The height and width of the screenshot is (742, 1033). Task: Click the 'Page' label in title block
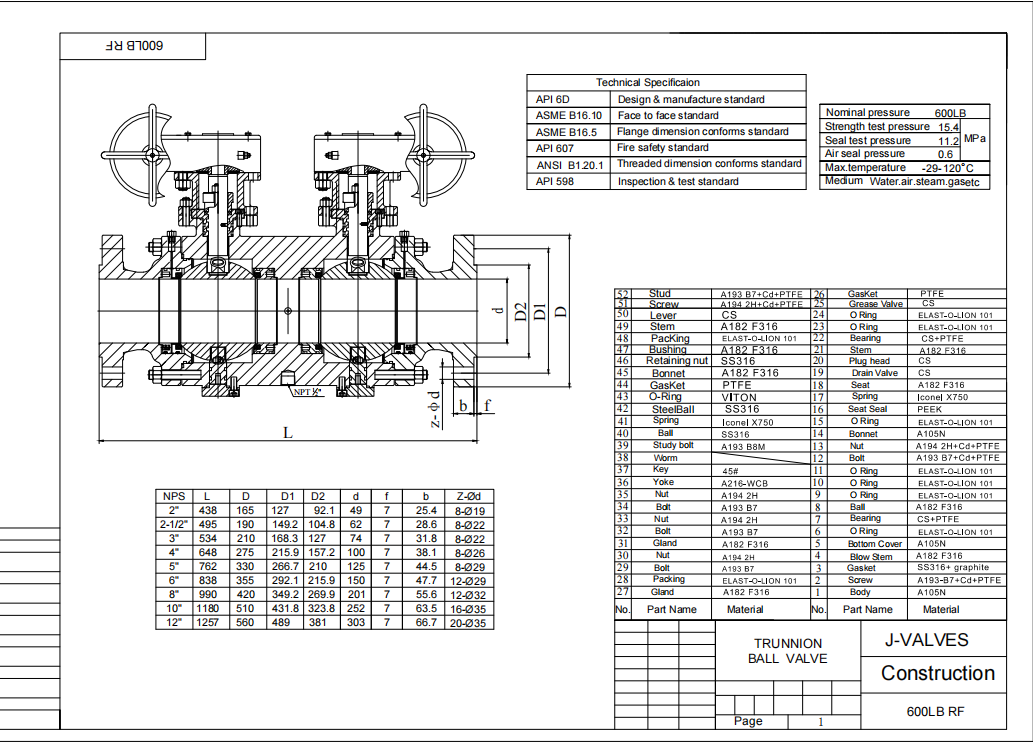point(748,721)
